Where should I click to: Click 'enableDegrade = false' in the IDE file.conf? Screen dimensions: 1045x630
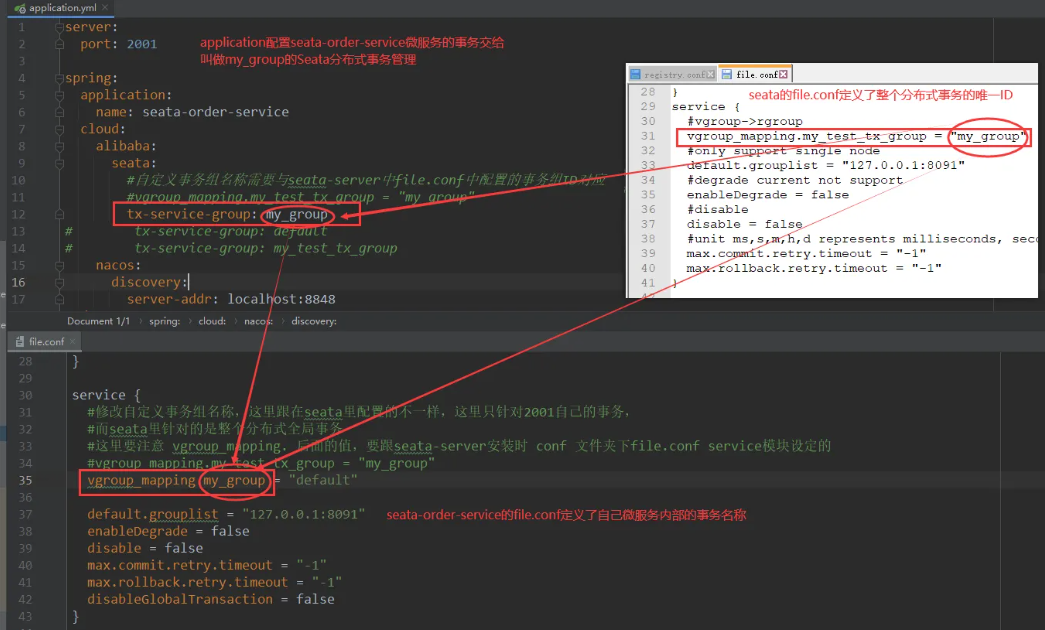pyautogui.click(x=168, y=531)
